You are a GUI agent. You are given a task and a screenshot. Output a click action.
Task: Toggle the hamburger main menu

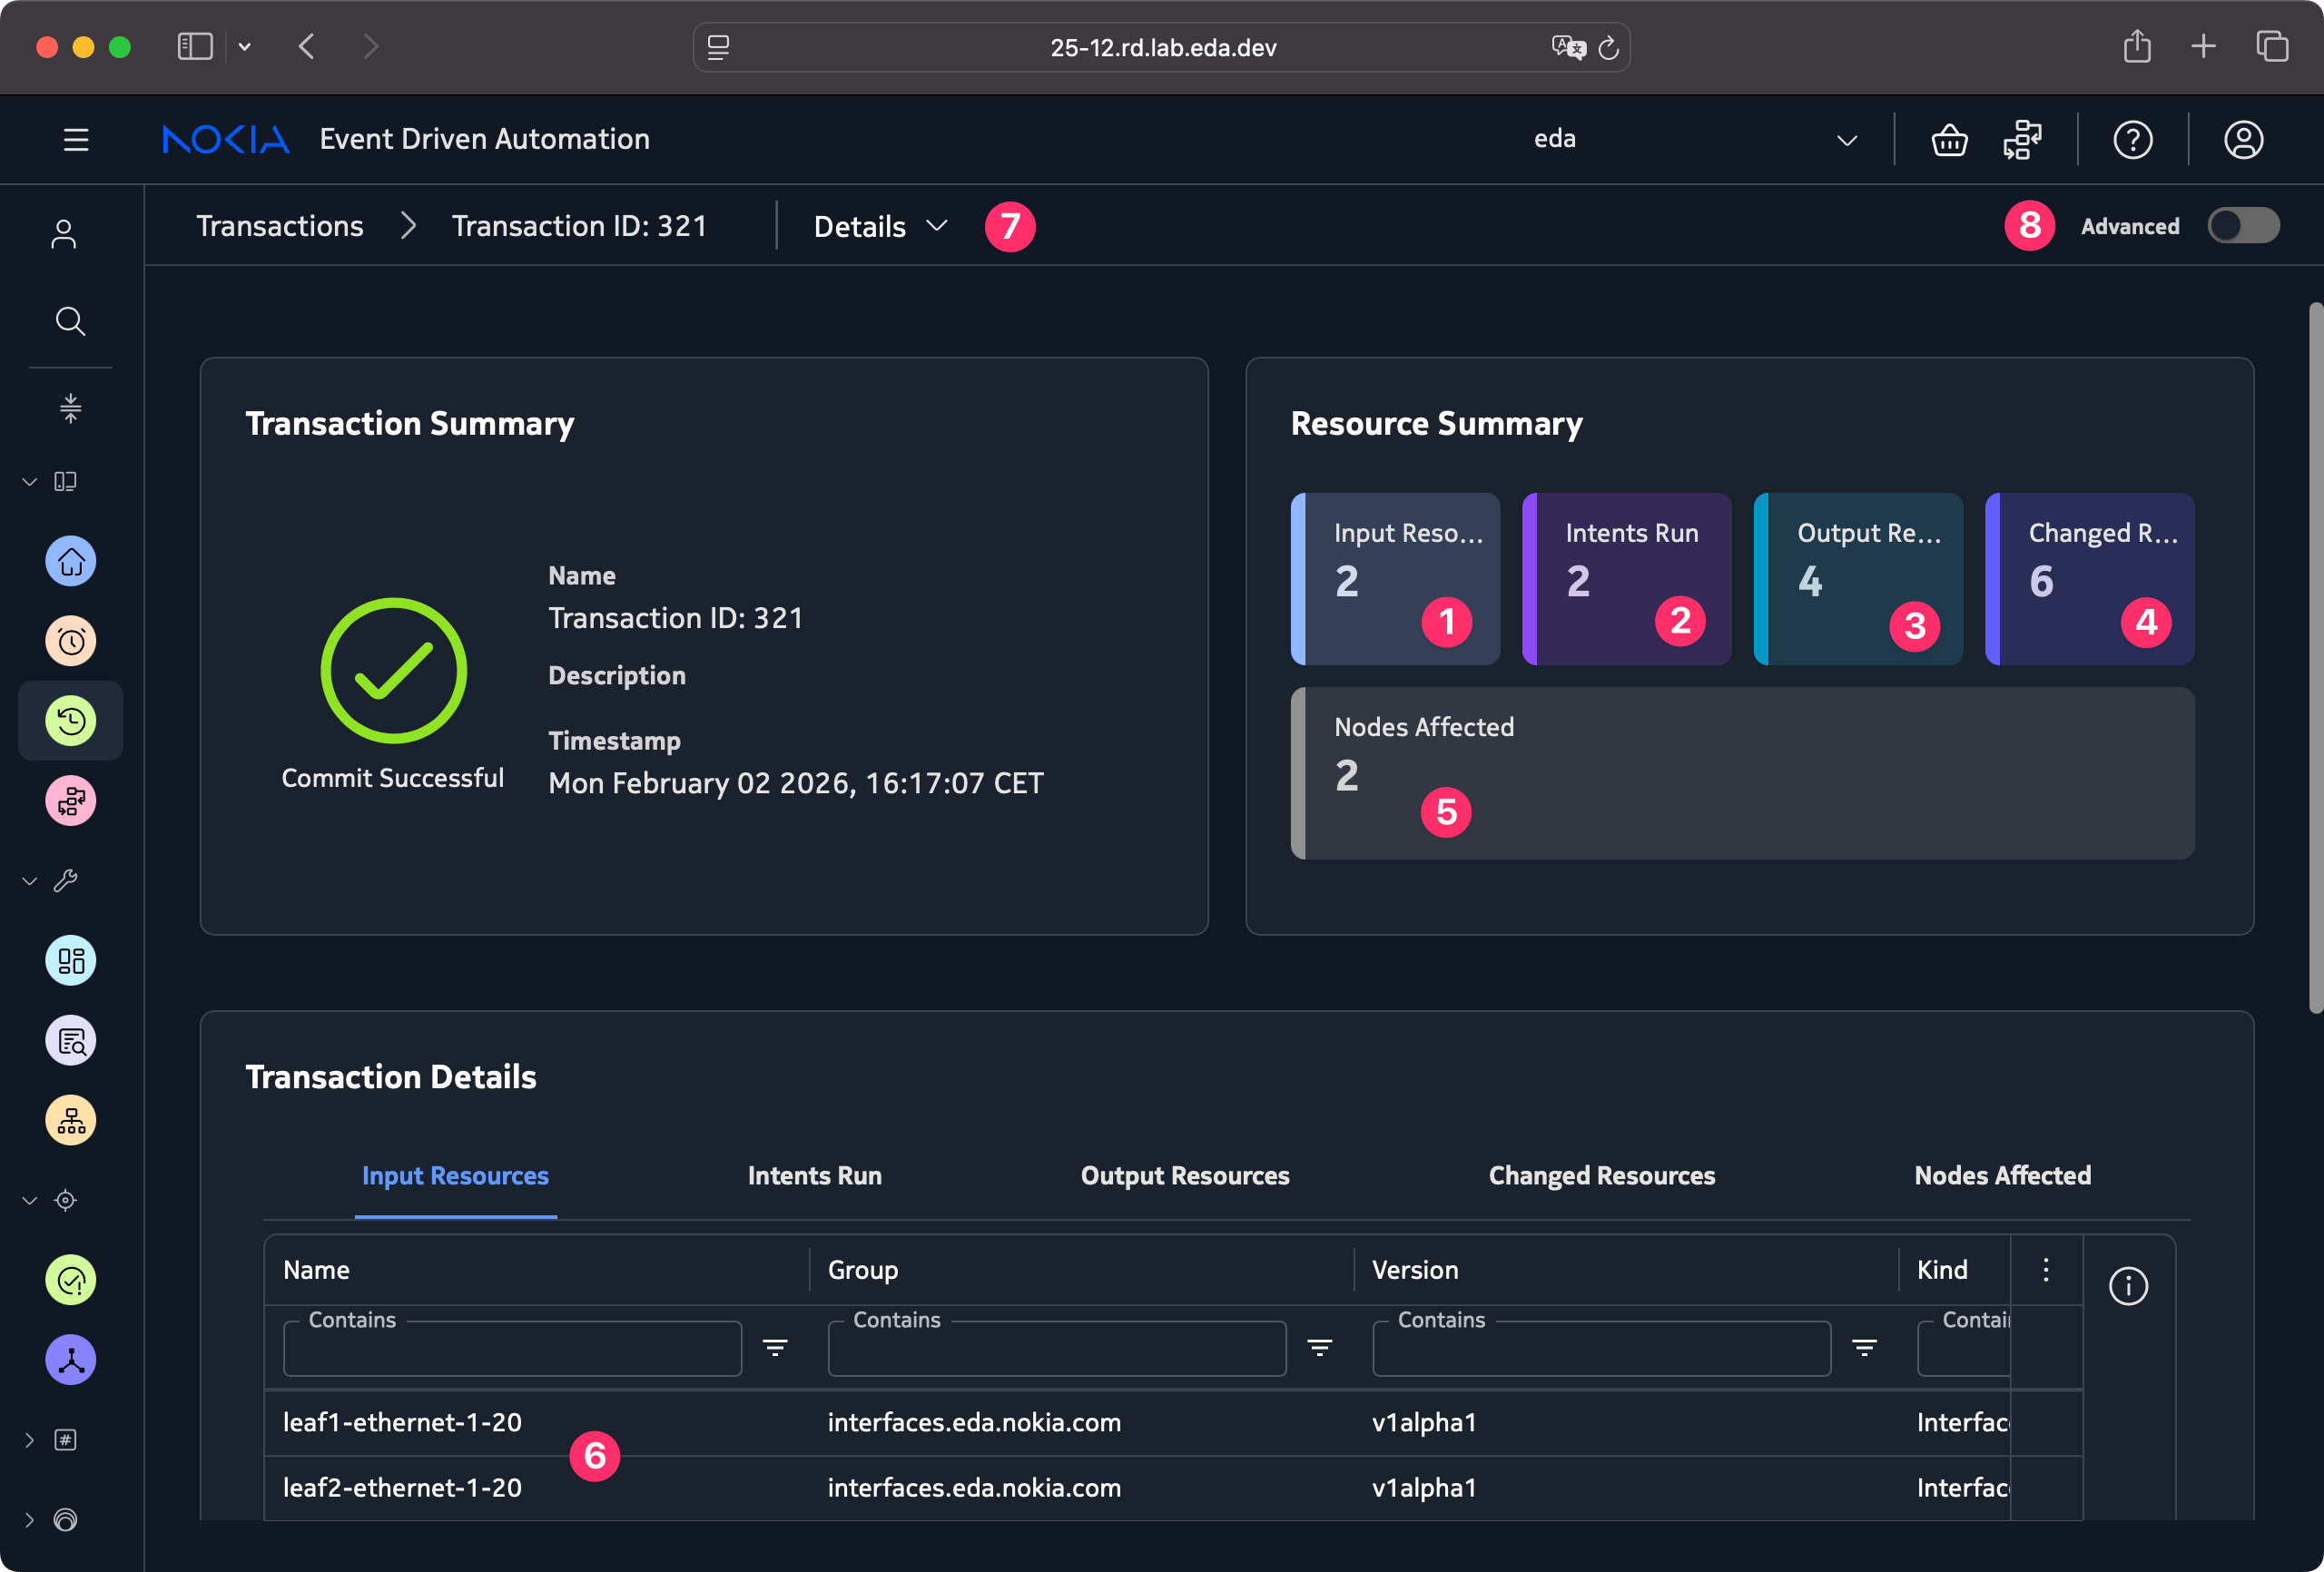(76, 140)
